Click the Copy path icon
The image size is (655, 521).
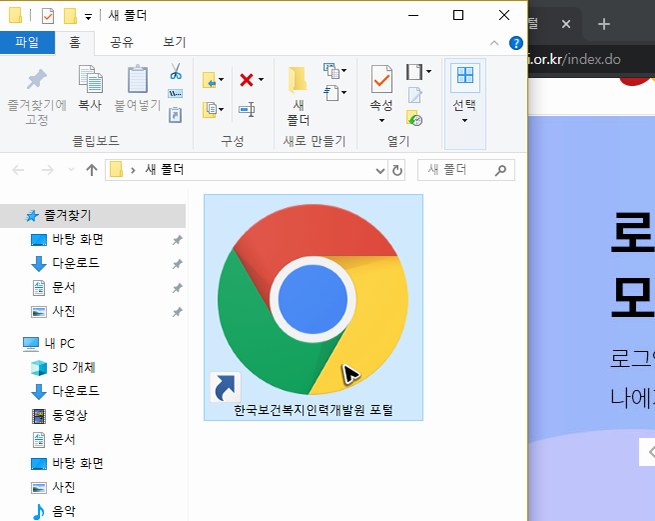point(175,93)
